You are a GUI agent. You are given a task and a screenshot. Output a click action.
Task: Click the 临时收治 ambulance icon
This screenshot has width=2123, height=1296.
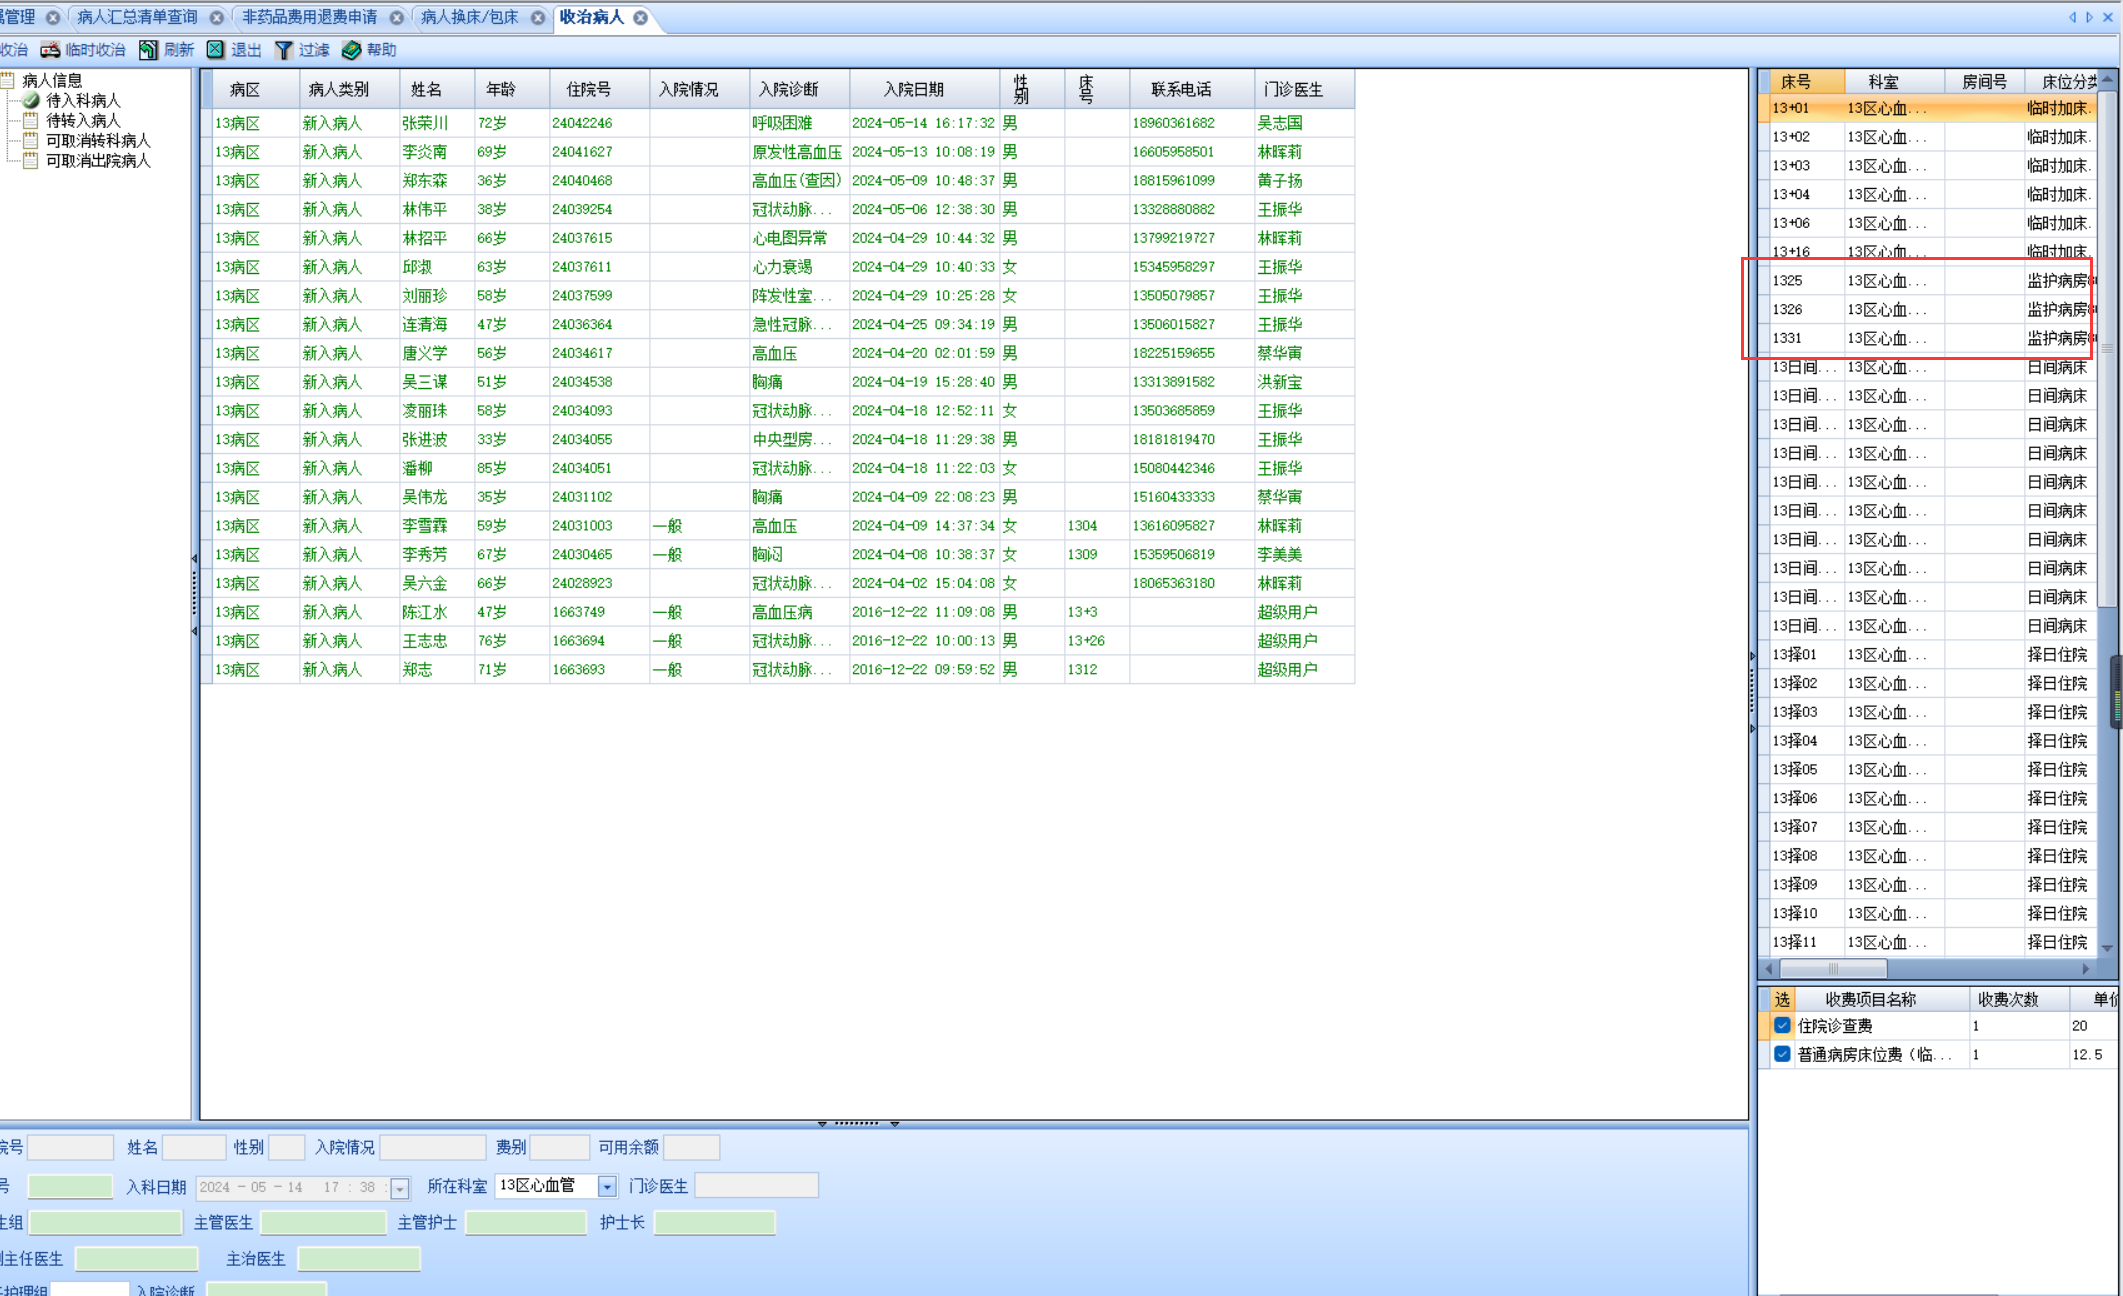50,50
